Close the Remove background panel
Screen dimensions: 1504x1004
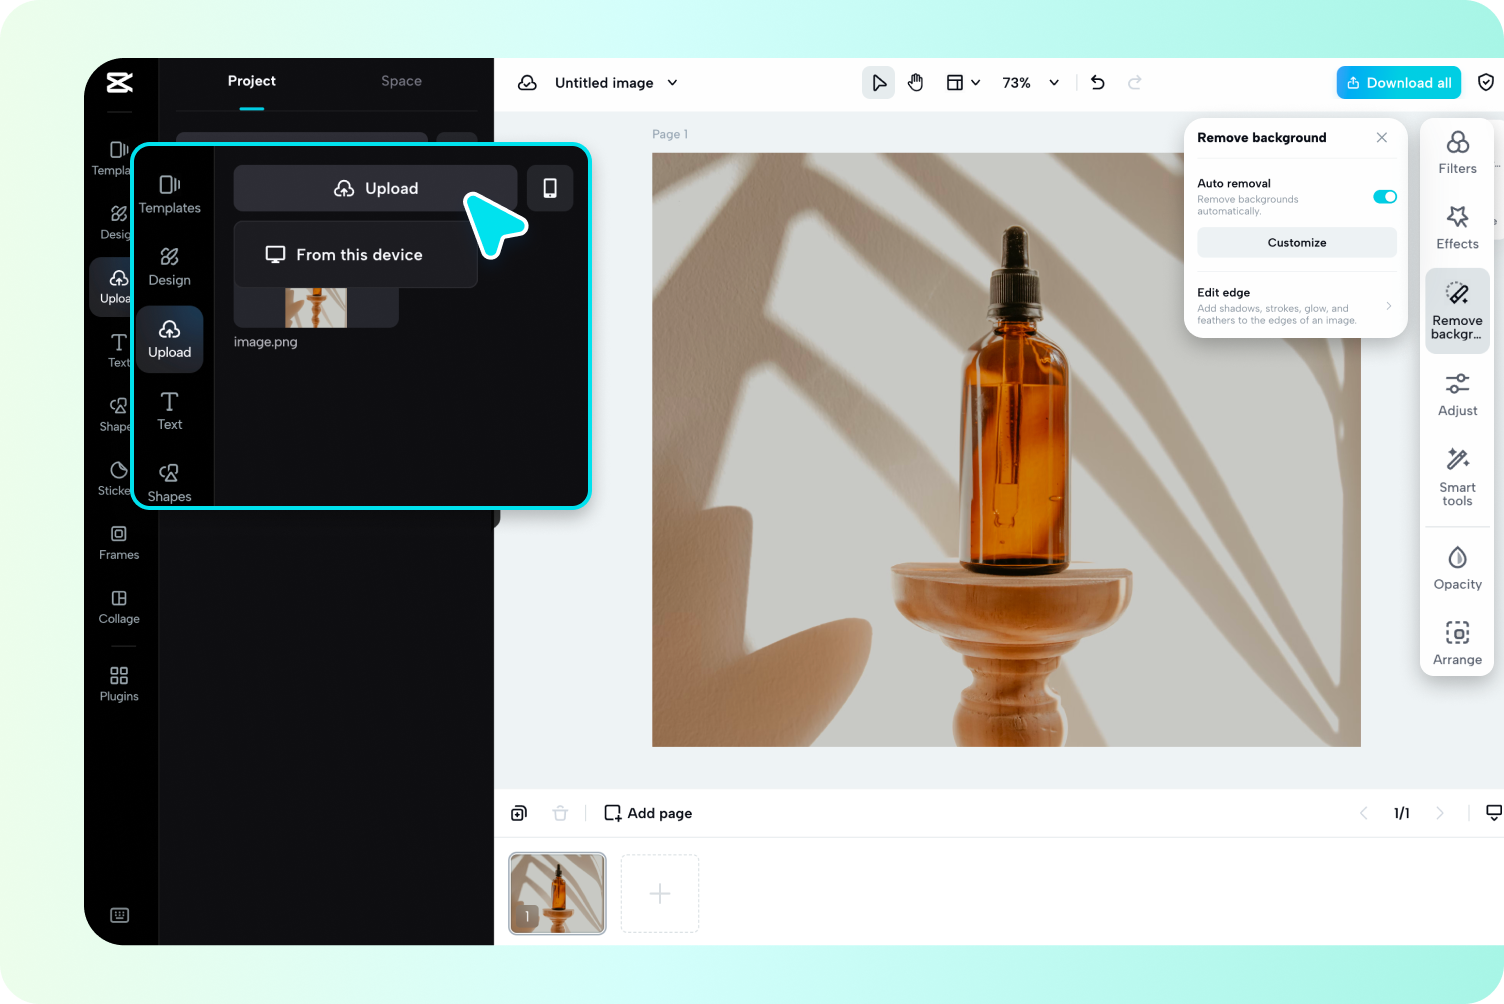click(1381, 138)
